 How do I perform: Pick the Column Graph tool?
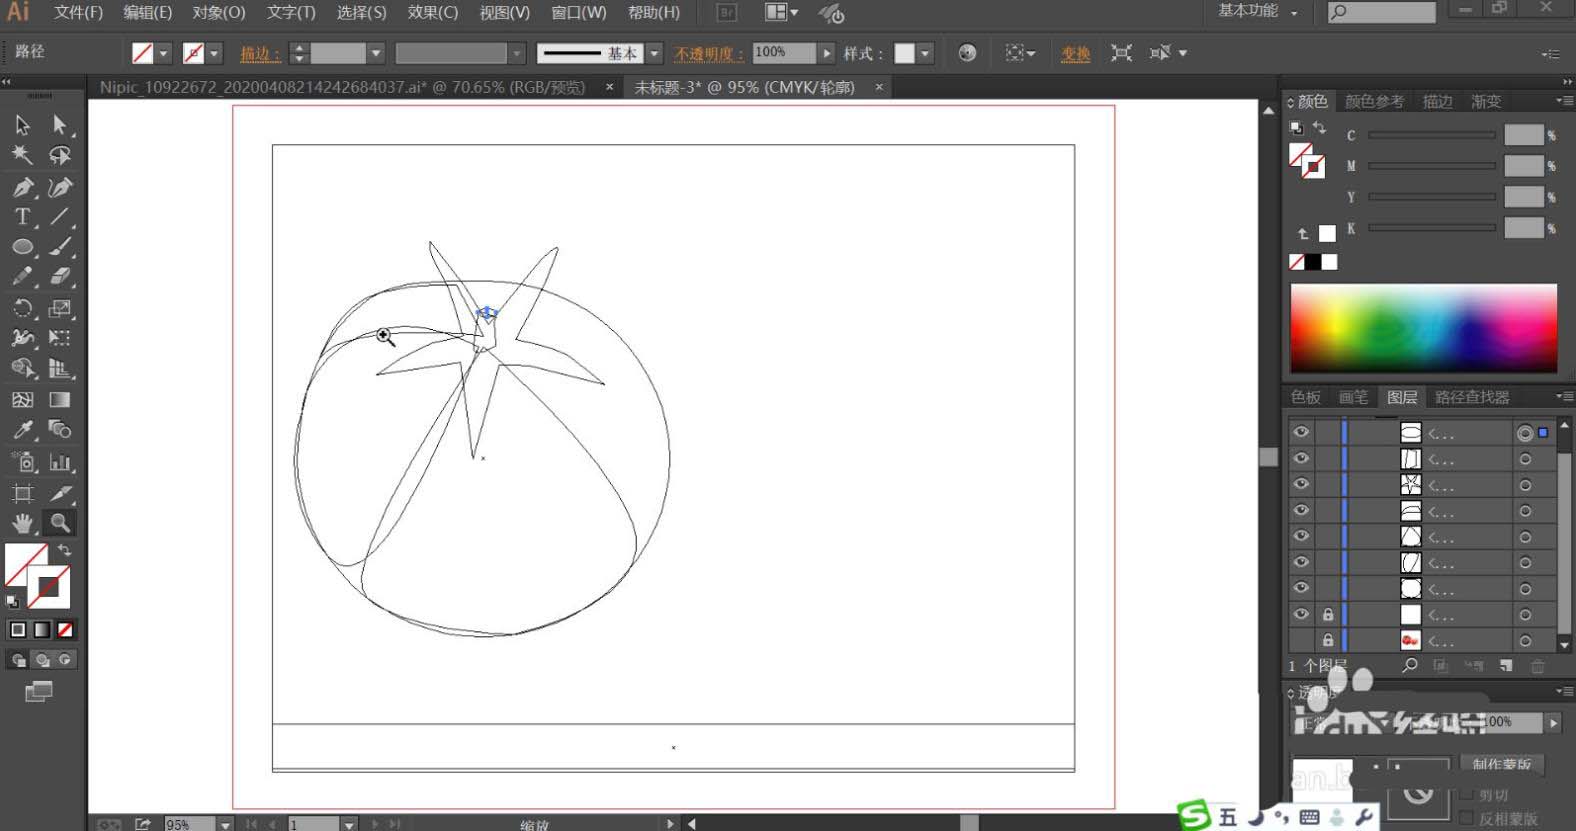click(60, 462)
